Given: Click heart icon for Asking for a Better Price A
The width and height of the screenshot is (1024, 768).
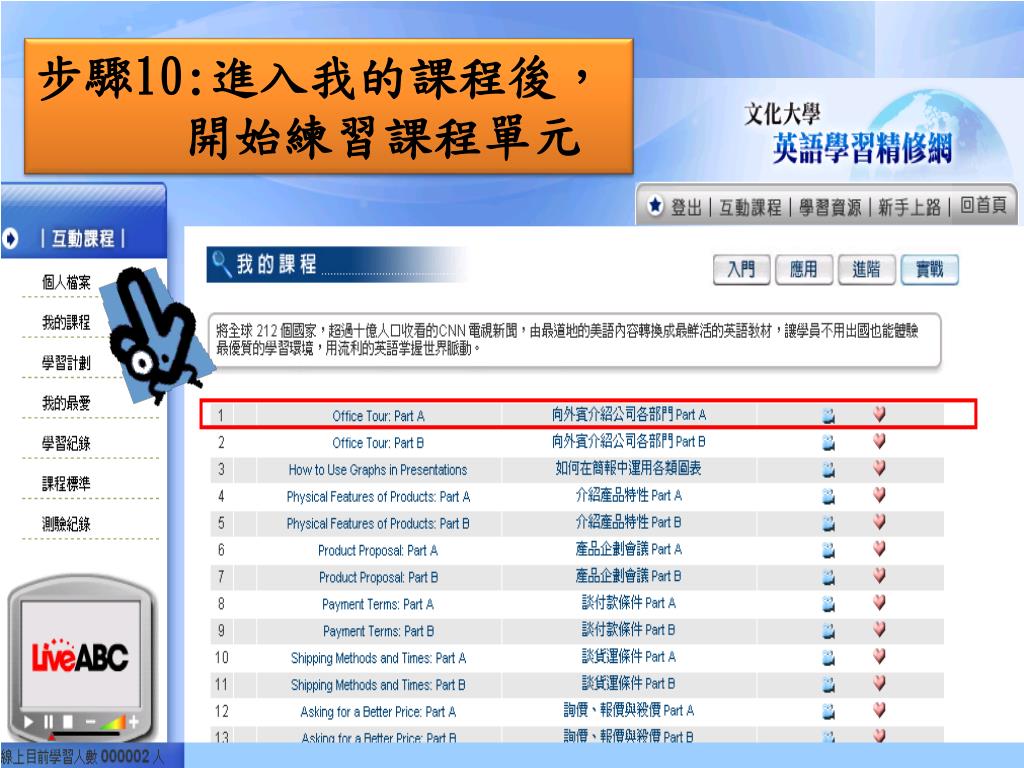Looking at the screenshot, I should click(880, 709).
